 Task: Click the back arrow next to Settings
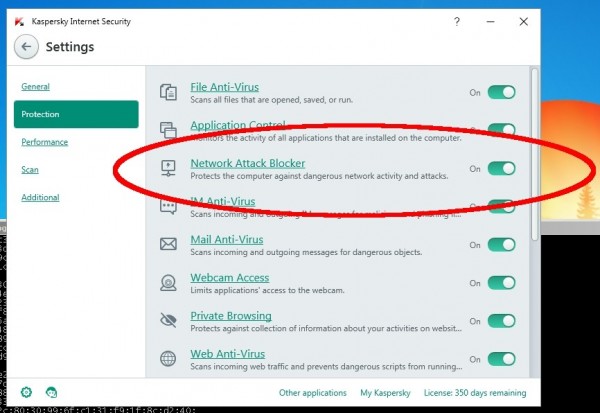point(27,47)
